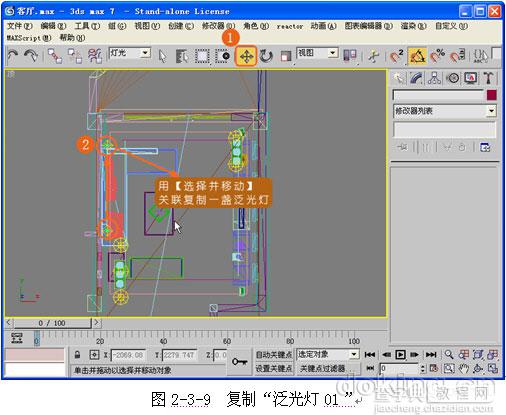The width and height of the screenshot is (506, 415).
Task: Open the 灯光 selection filter dropdown
Action: pyautogui.click(x=130, y=53)
